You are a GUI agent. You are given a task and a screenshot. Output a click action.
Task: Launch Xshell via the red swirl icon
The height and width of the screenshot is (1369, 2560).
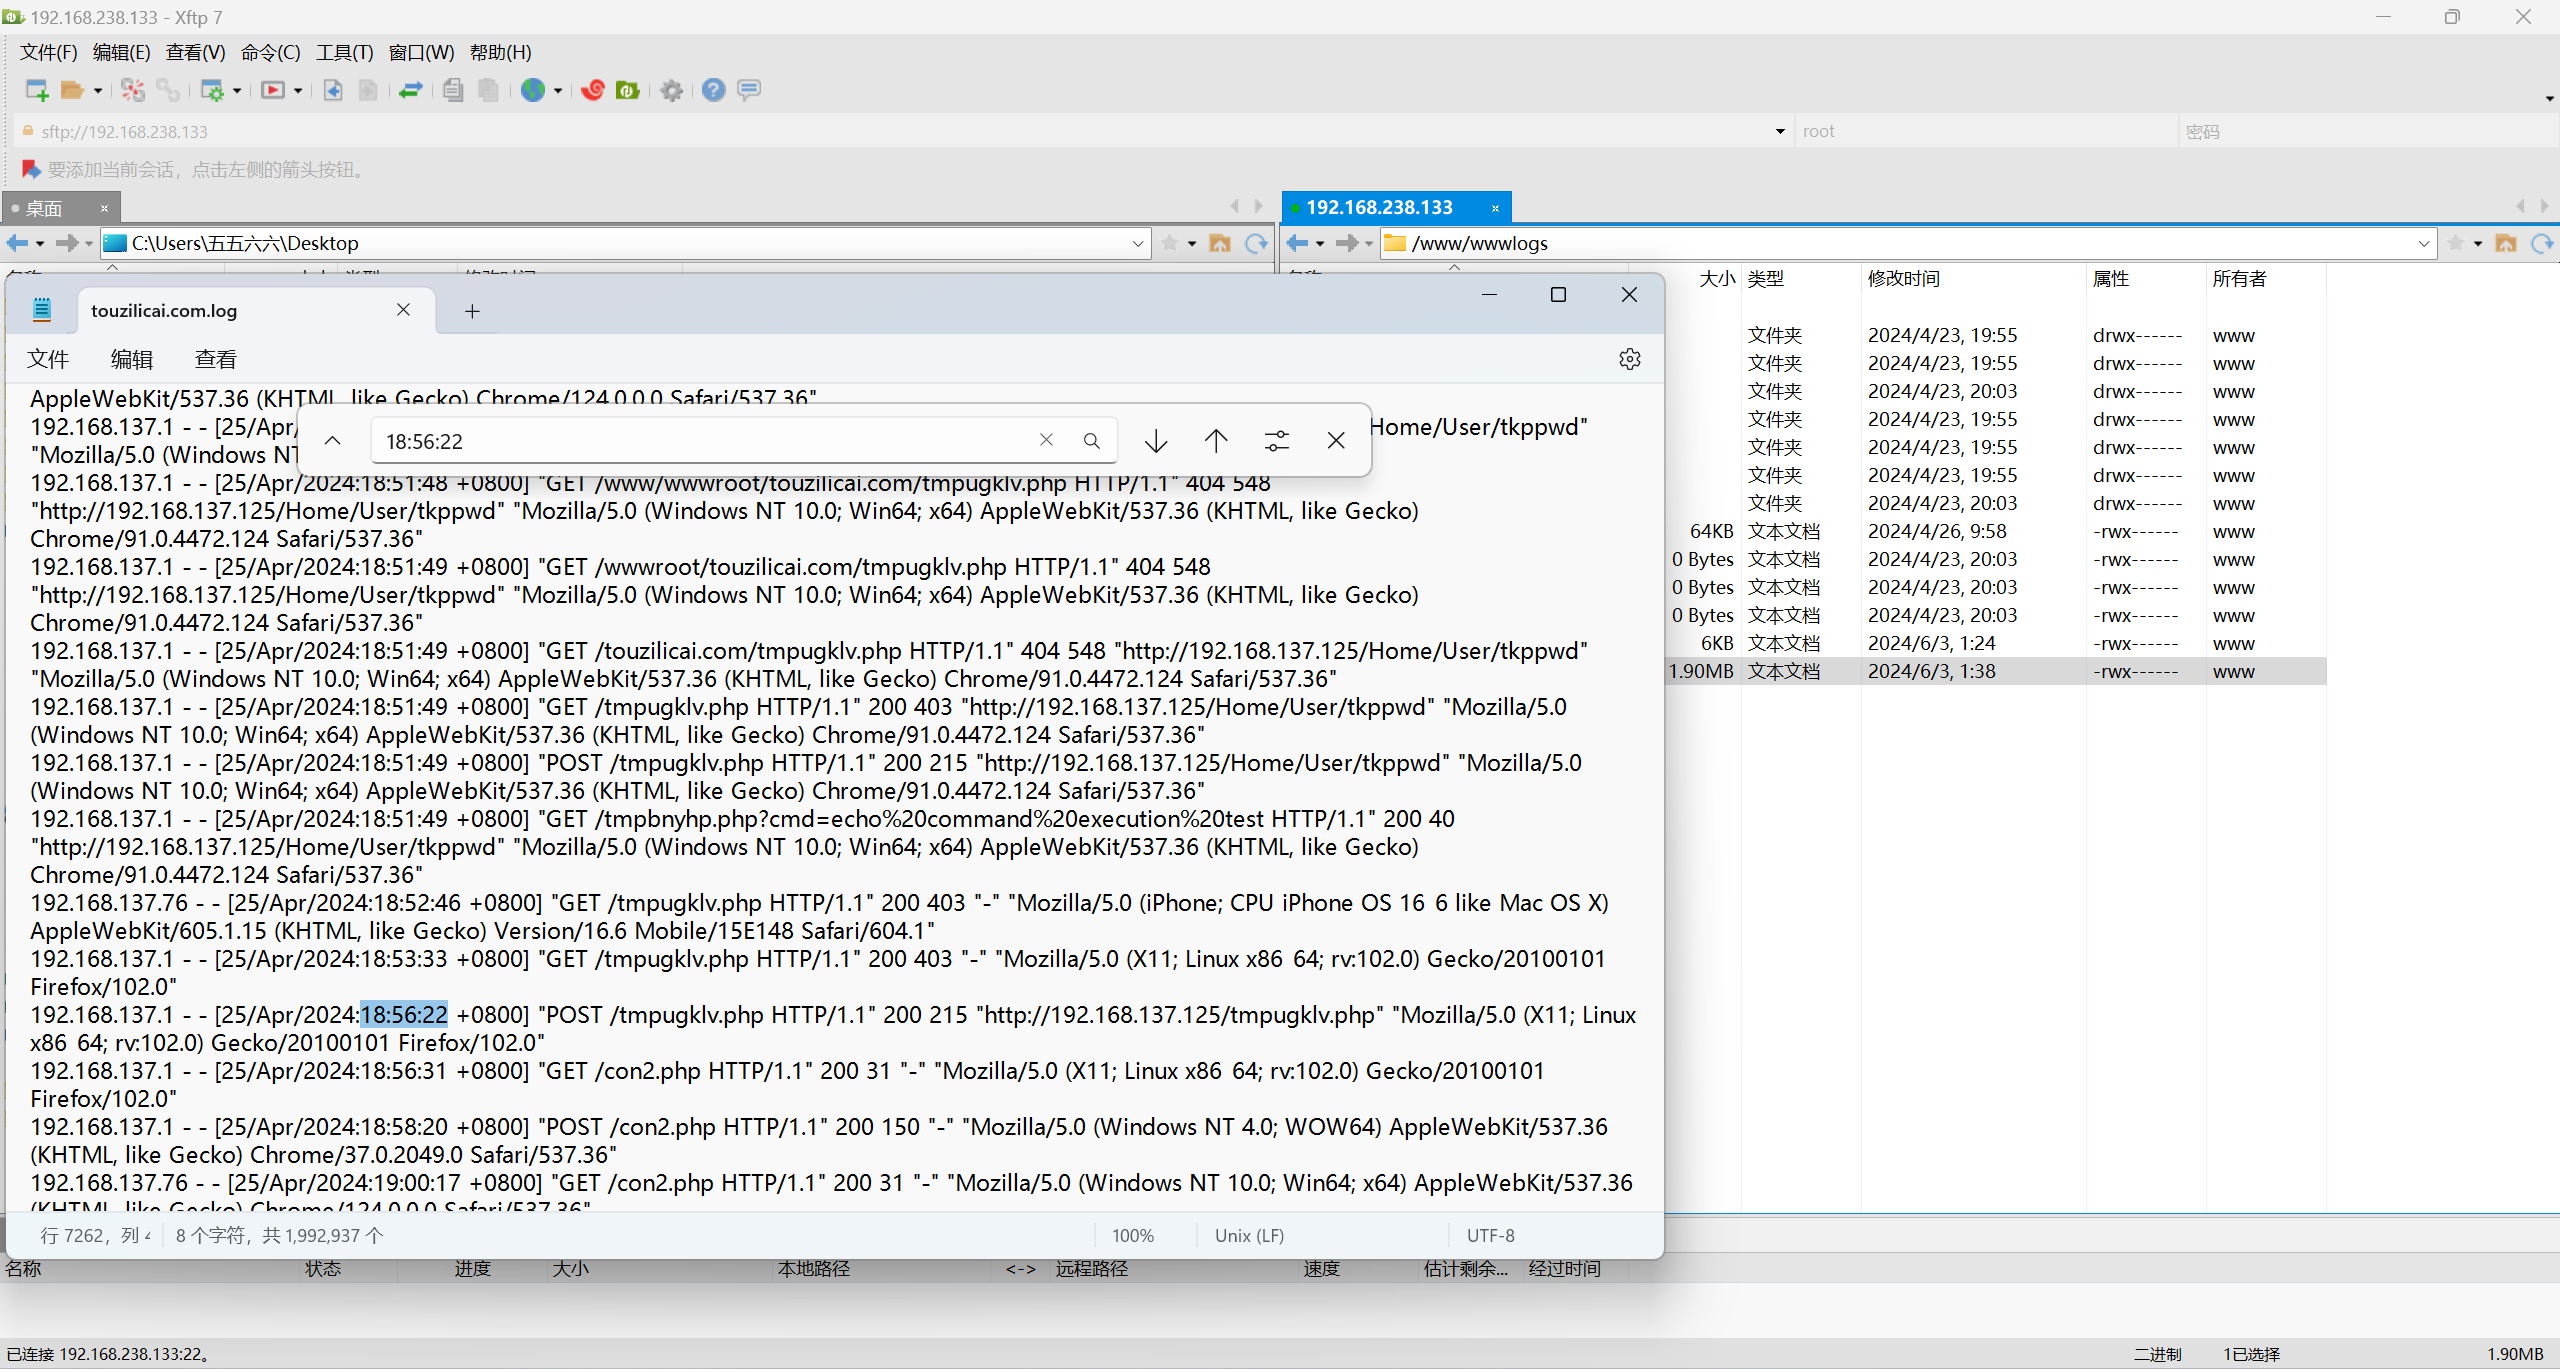coord(593,90)
